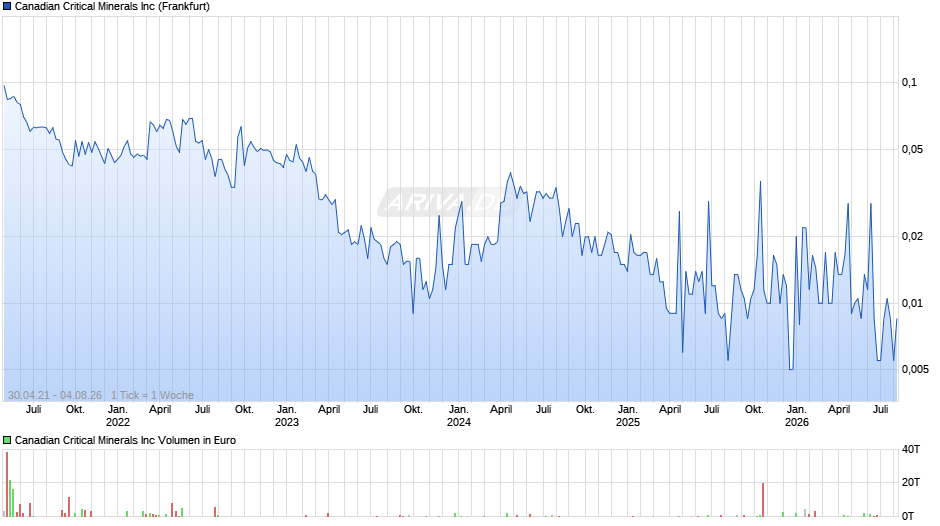Viewport: 940px width, 526px height.
Task: Click the tallest red volume bar at chart start
Action: pyautogui.click(x=7, y=484)
